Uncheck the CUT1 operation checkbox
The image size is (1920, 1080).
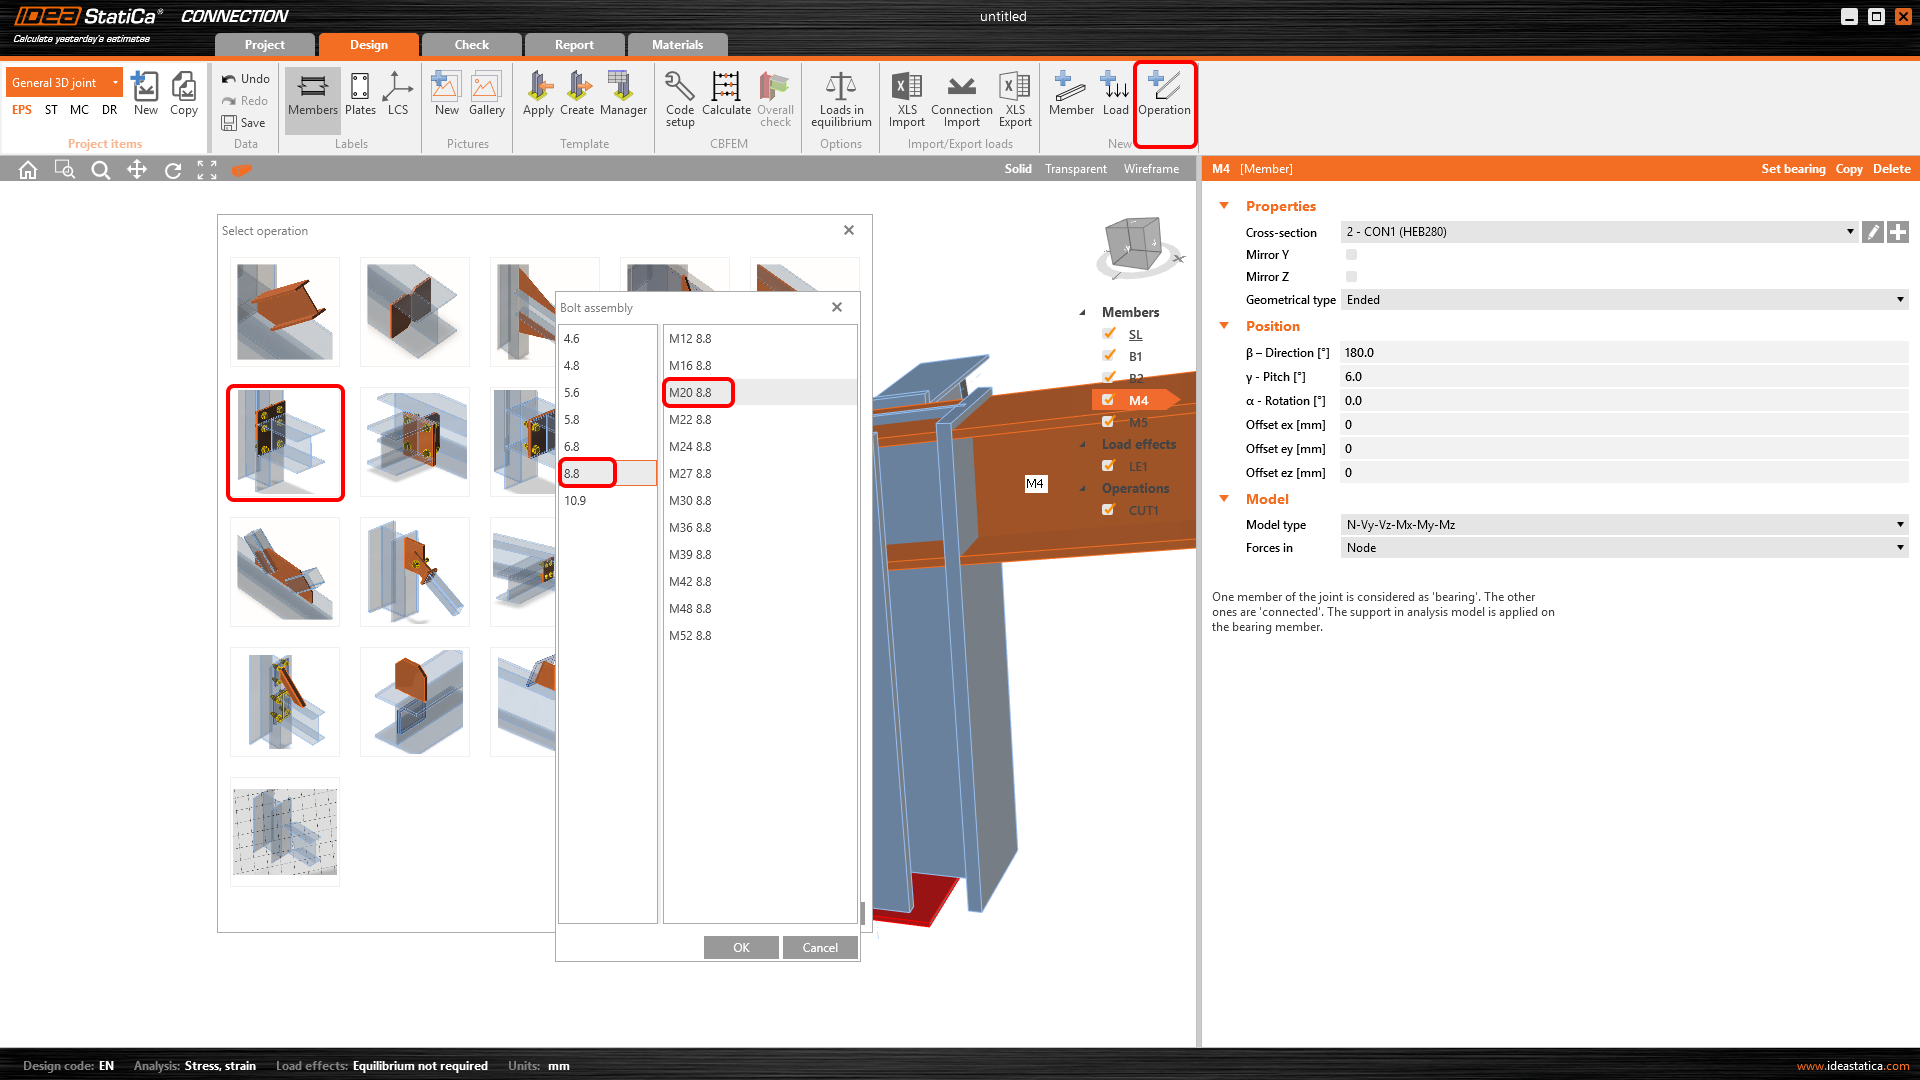tap(1109, 510)
